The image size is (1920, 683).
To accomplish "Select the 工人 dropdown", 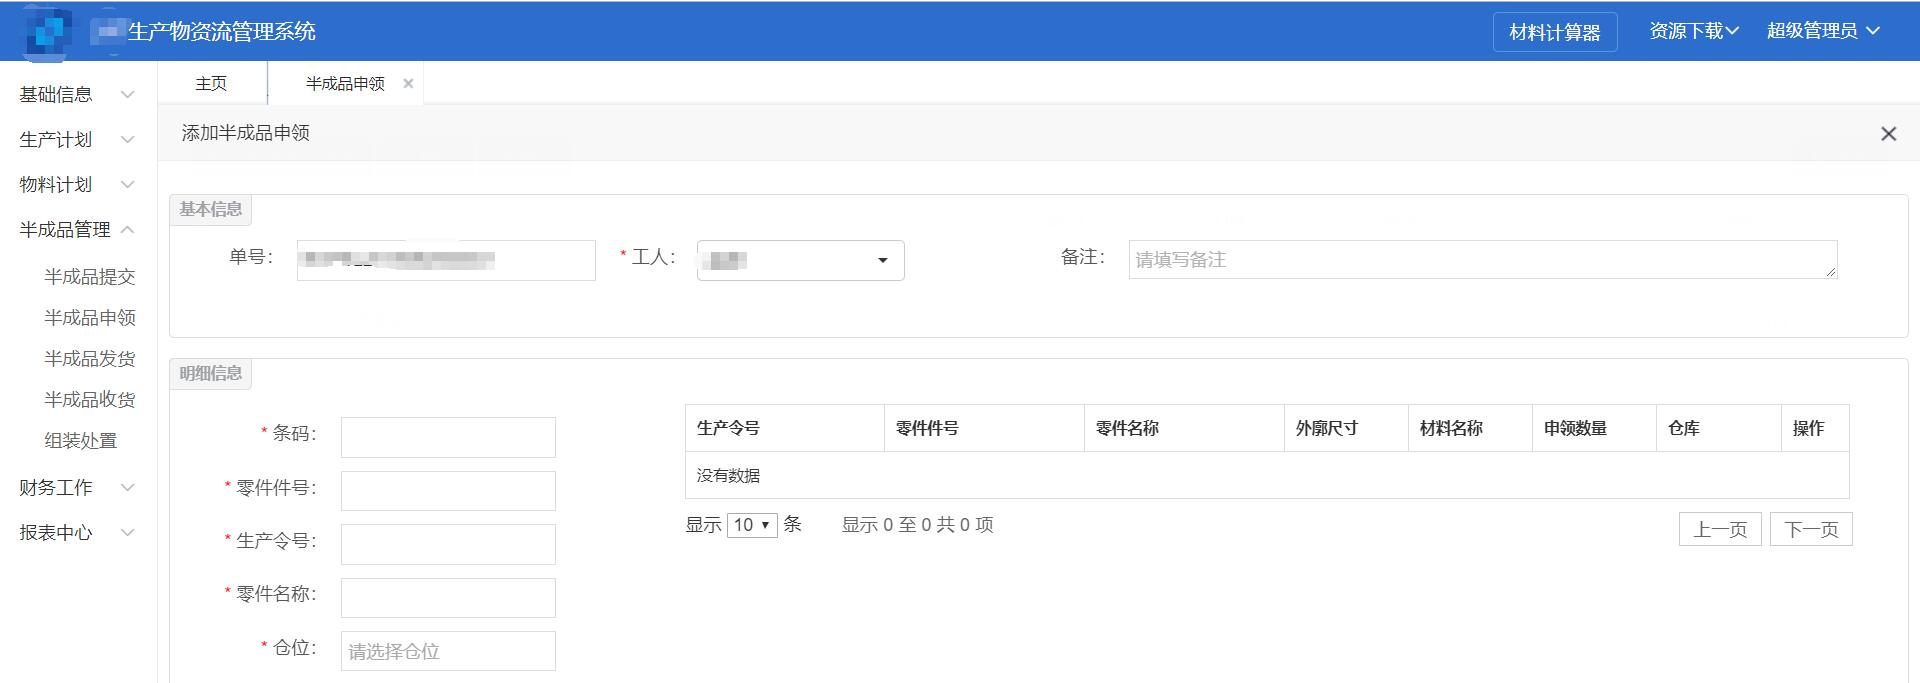I will pyautogui.click(x=800, y=260).
